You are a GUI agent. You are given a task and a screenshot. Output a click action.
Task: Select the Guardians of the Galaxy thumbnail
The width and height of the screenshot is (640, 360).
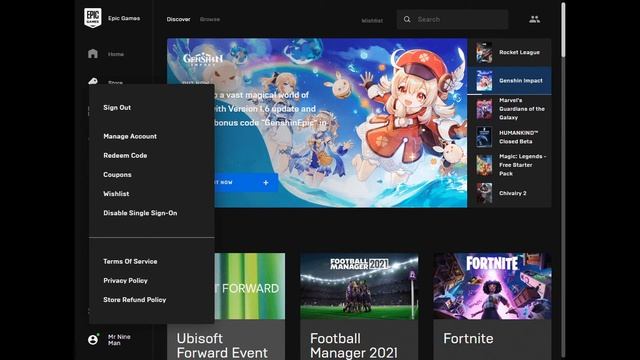(x=484, y=109)
